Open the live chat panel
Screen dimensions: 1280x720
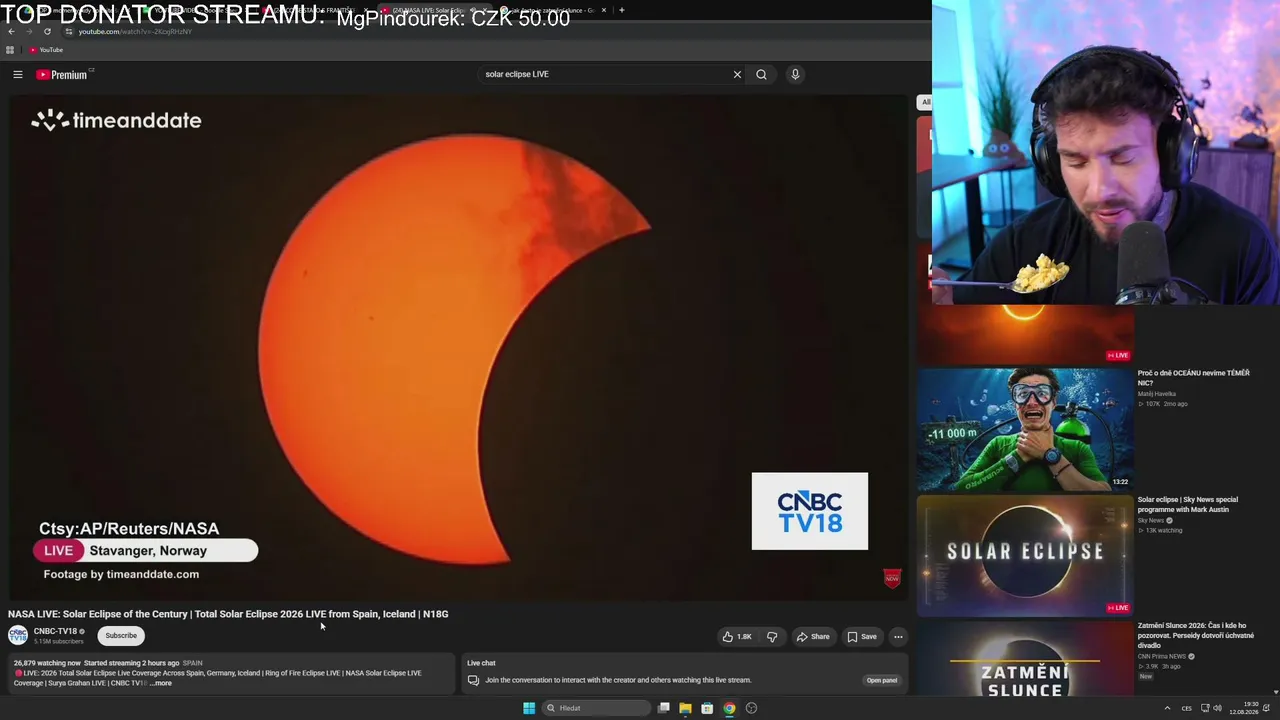(x=881, y=680)
